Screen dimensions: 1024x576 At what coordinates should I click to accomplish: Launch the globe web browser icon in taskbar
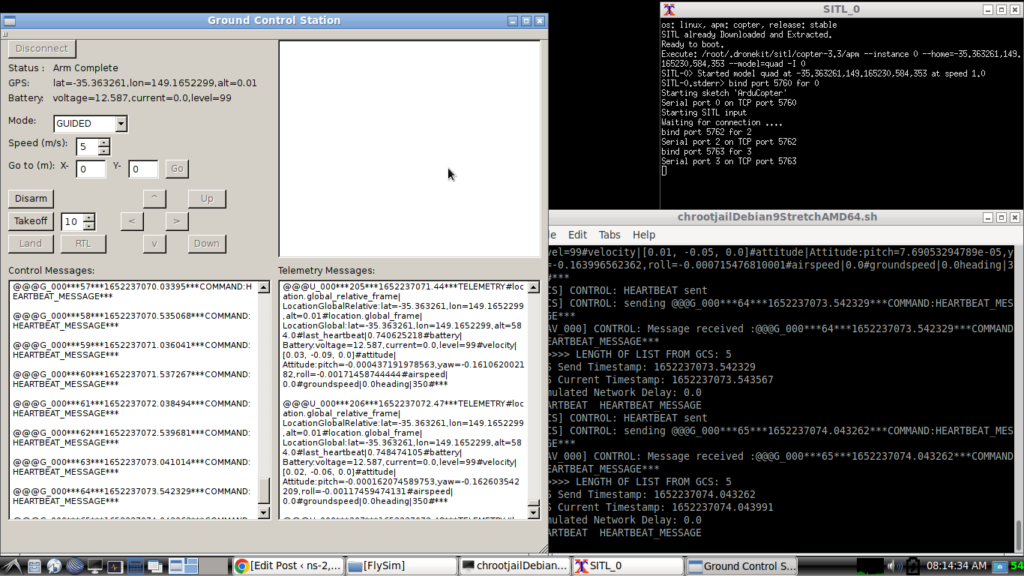(55, 565)
